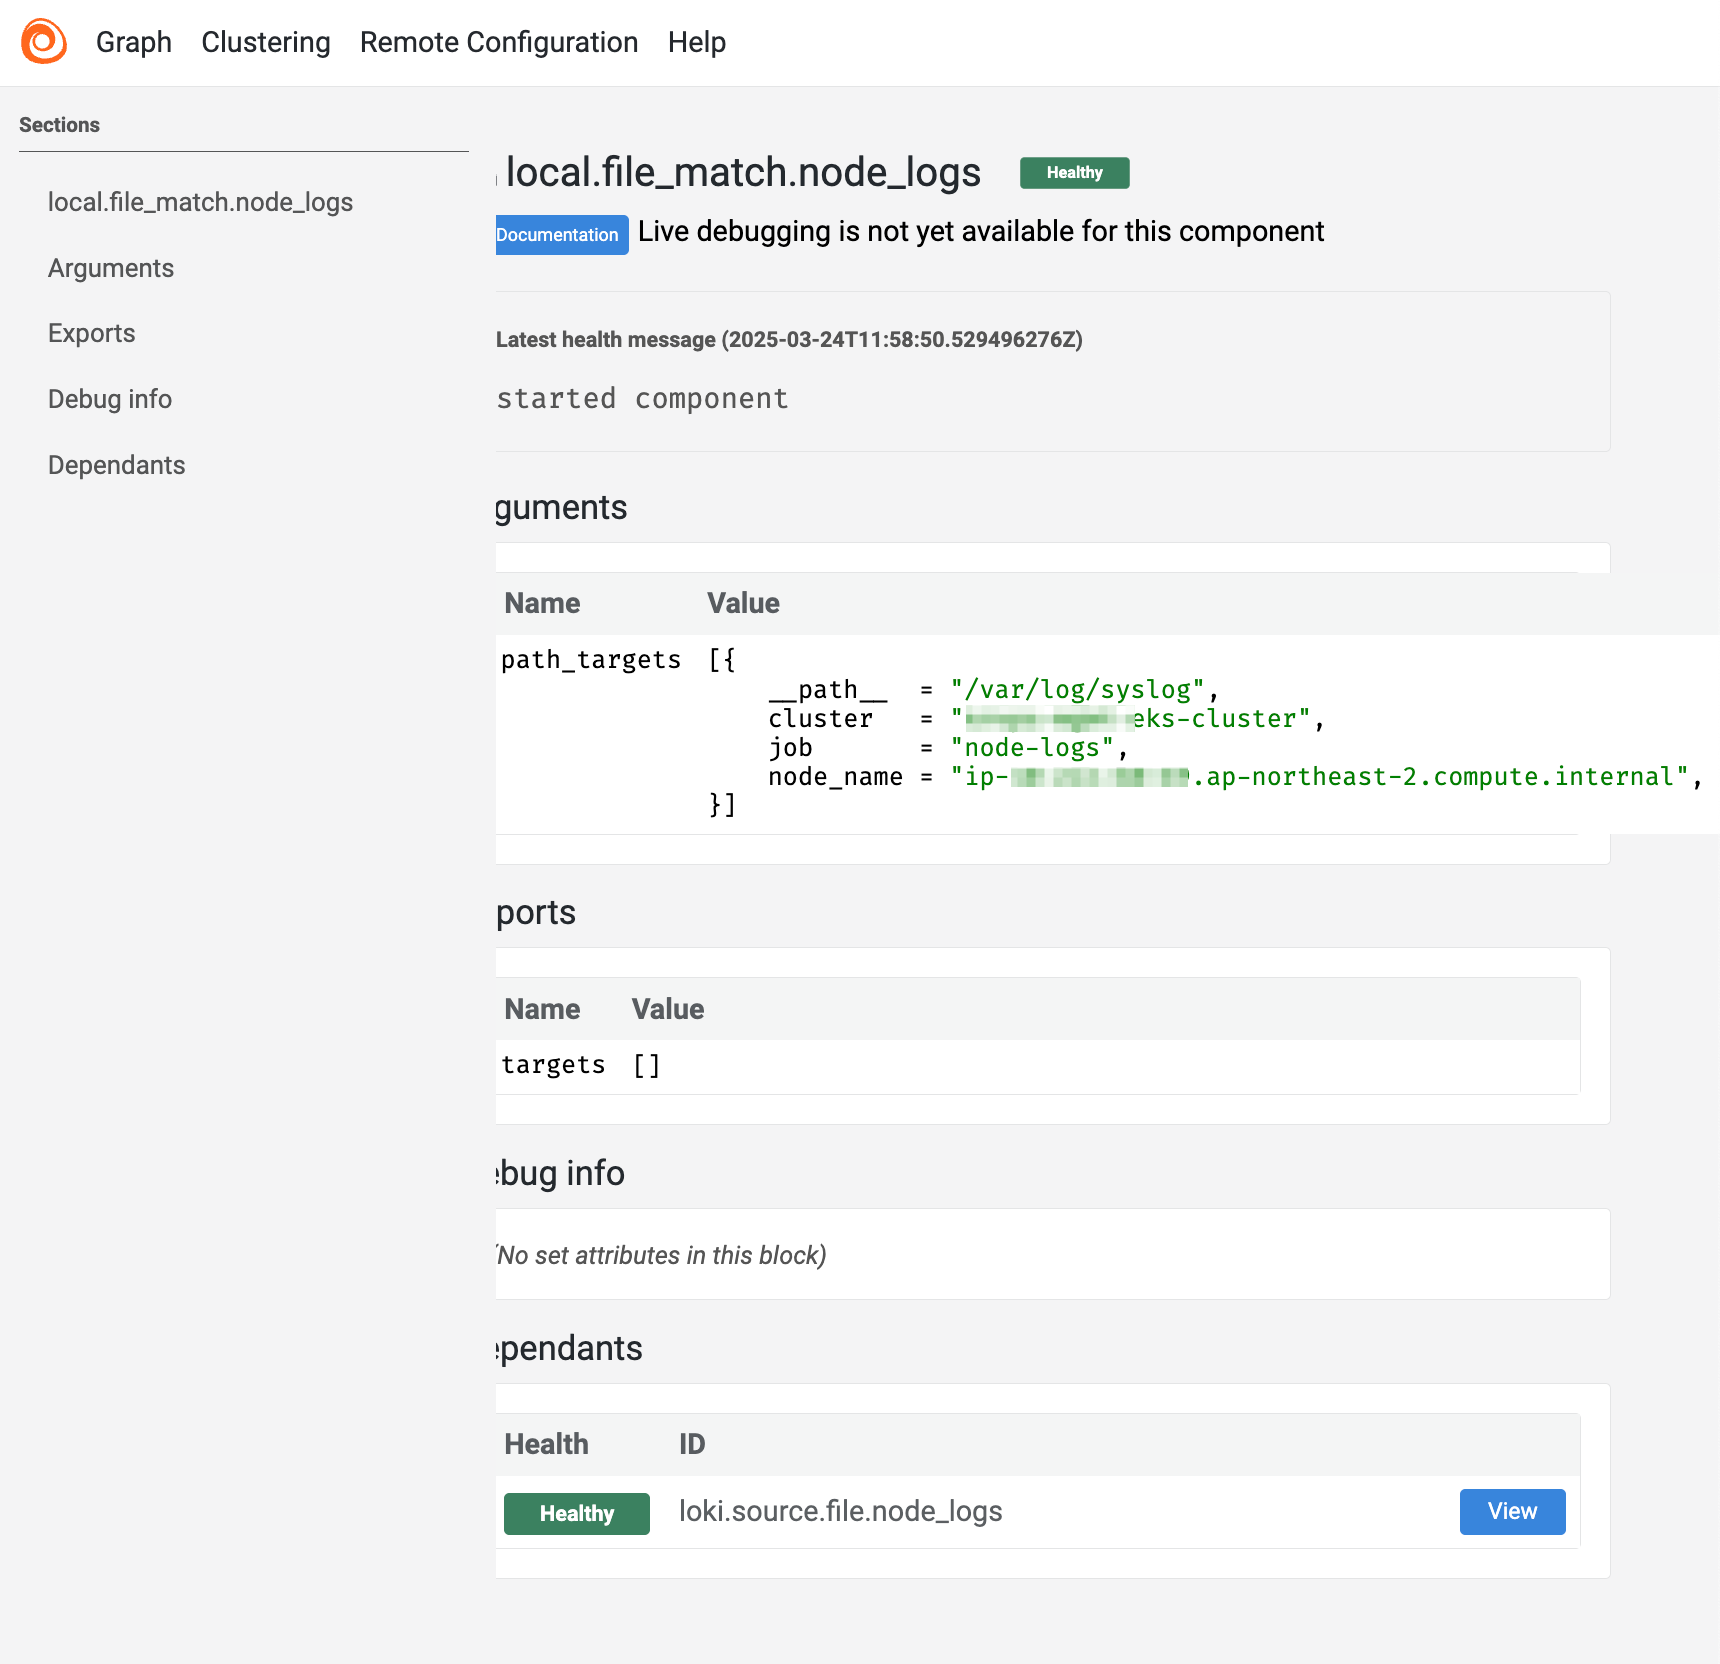Click the Healthy badge in the Dependants table
1720x1664 pixels.
[577, 1513]
